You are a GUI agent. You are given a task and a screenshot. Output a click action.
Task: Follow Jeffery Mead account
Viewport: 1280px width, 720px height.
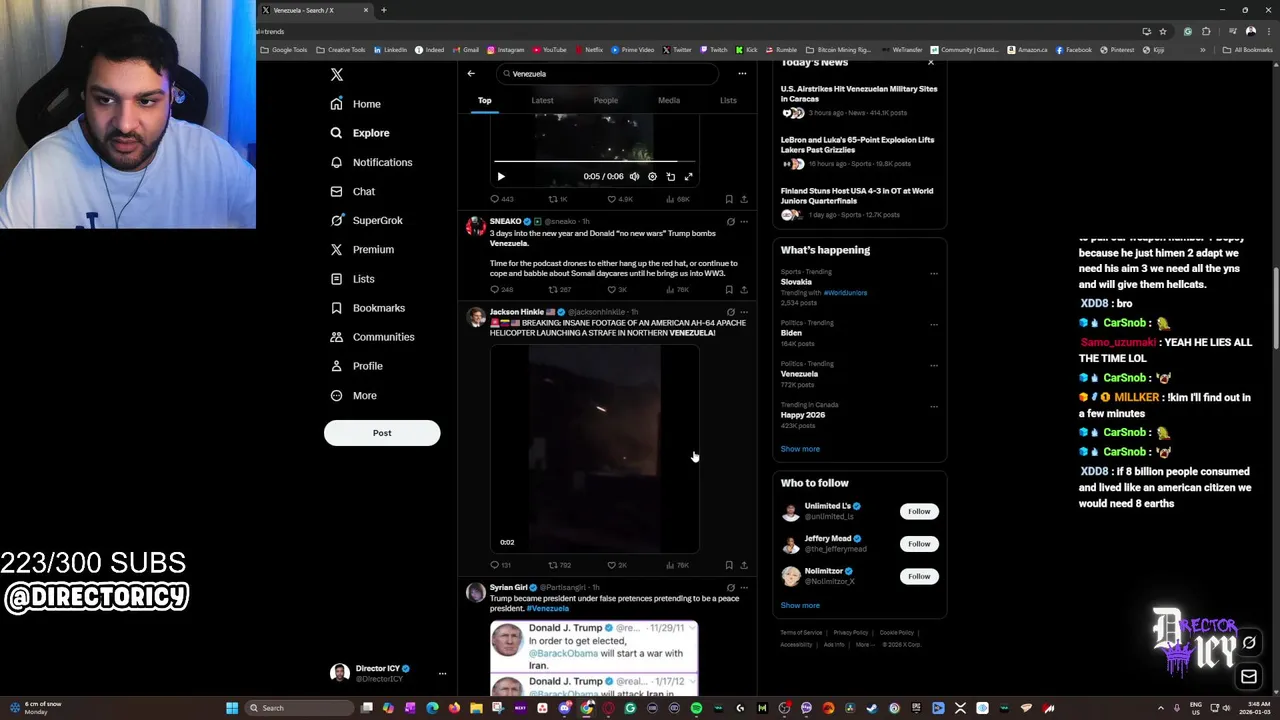click(919, 544)
